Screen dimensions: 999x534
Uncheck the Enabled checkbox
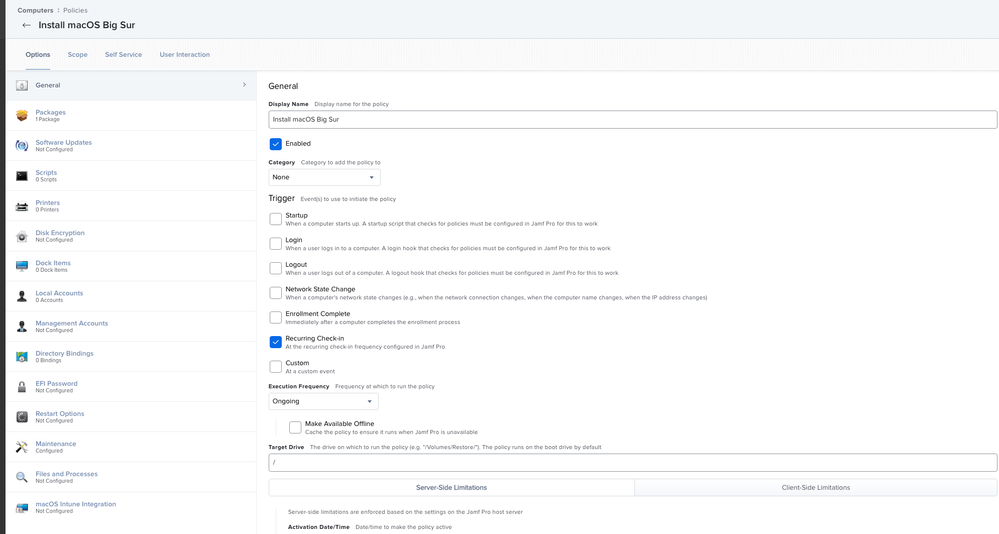[275, 144]
